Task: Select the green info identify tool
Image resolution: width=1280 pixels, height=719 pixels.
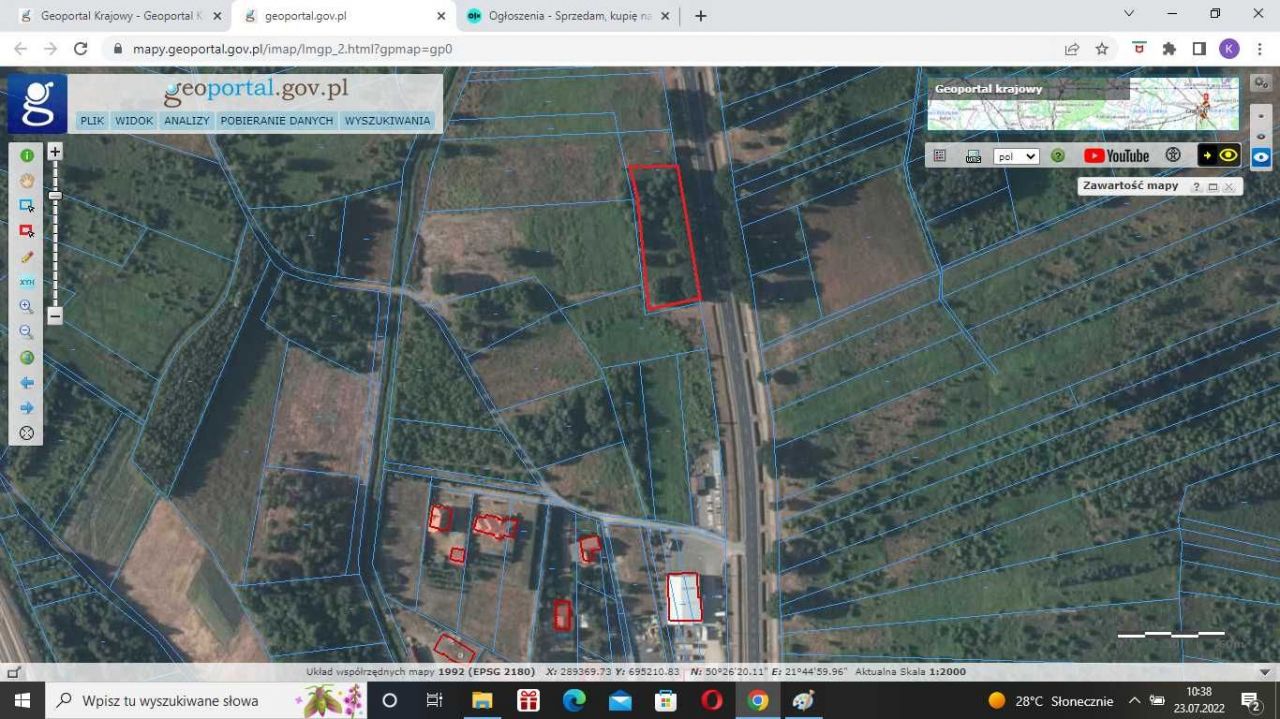Action: [27, 155]
